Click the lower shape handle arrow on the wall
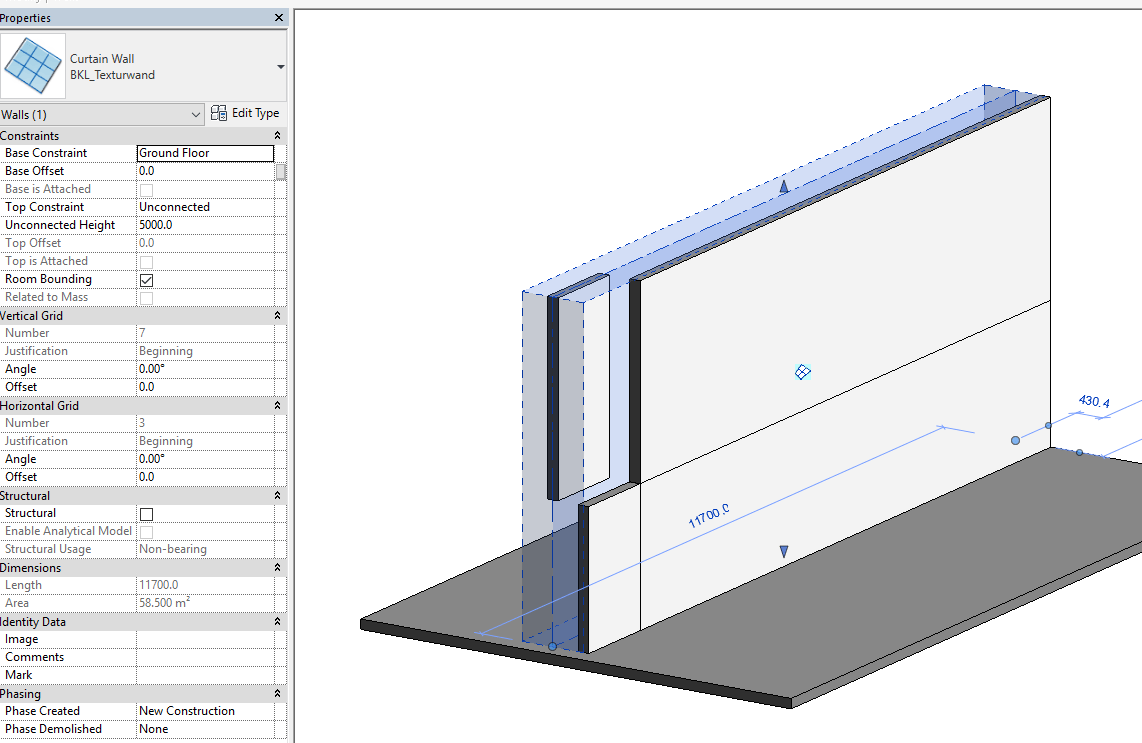Image resolution: width=1142 pixels, height=743 pixels. (784, 552)
